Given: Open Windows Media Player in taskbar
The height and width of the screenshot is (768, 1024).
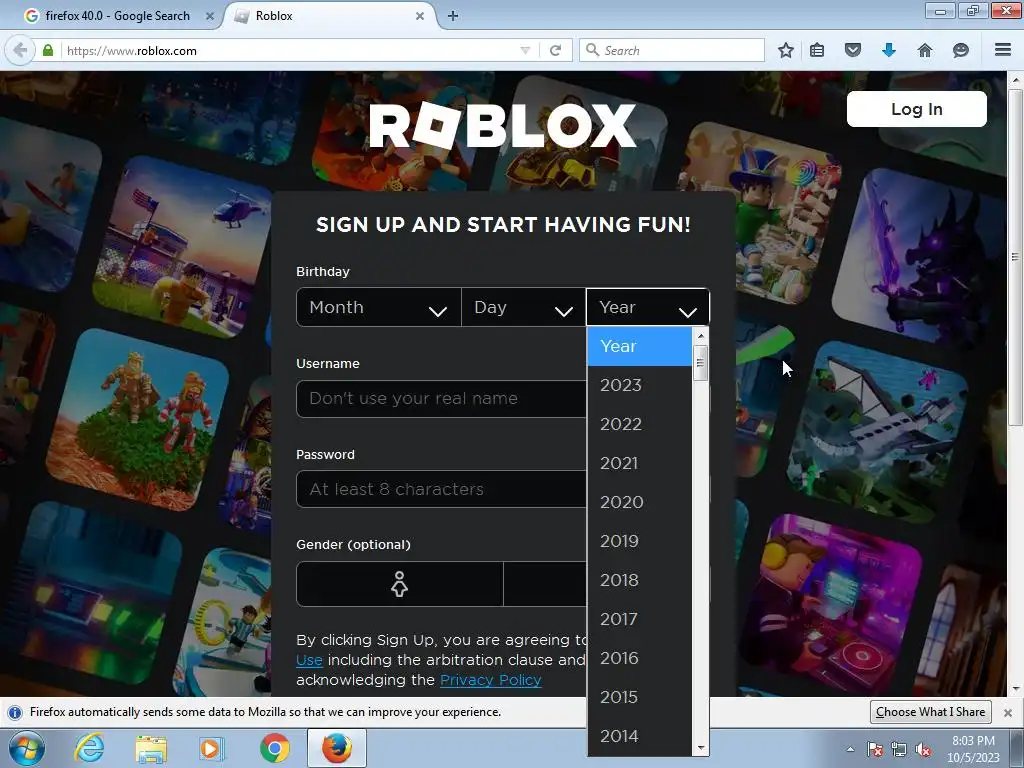Looking at the screenshot, I should [x=212, y=748].
